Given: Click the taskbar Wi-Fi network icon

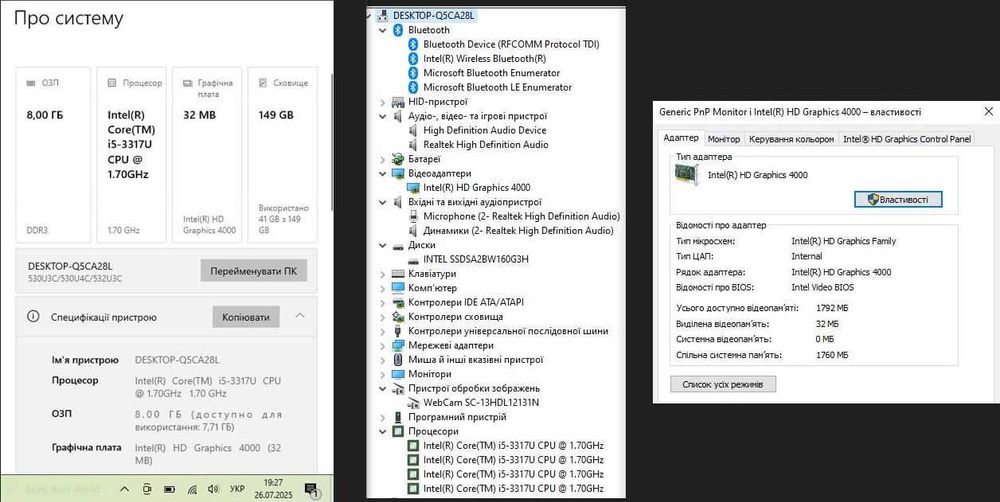Looking at the screenshot, I should 192,489.
